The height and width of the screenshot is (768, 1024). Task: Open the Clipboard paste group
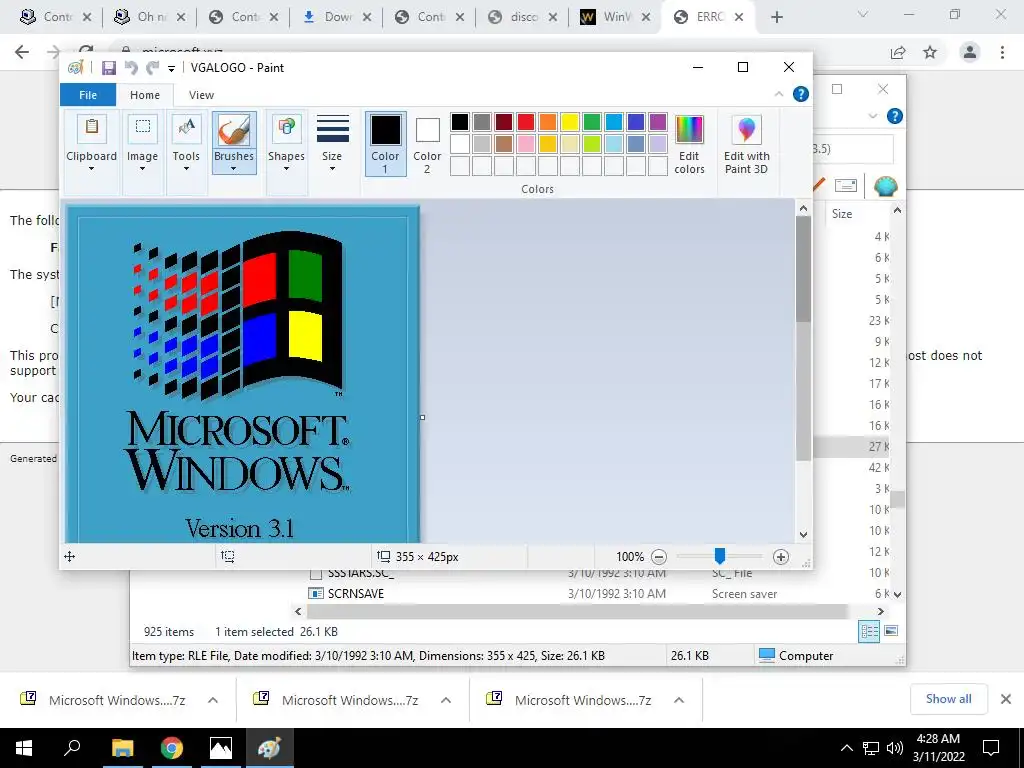point(91,144)
